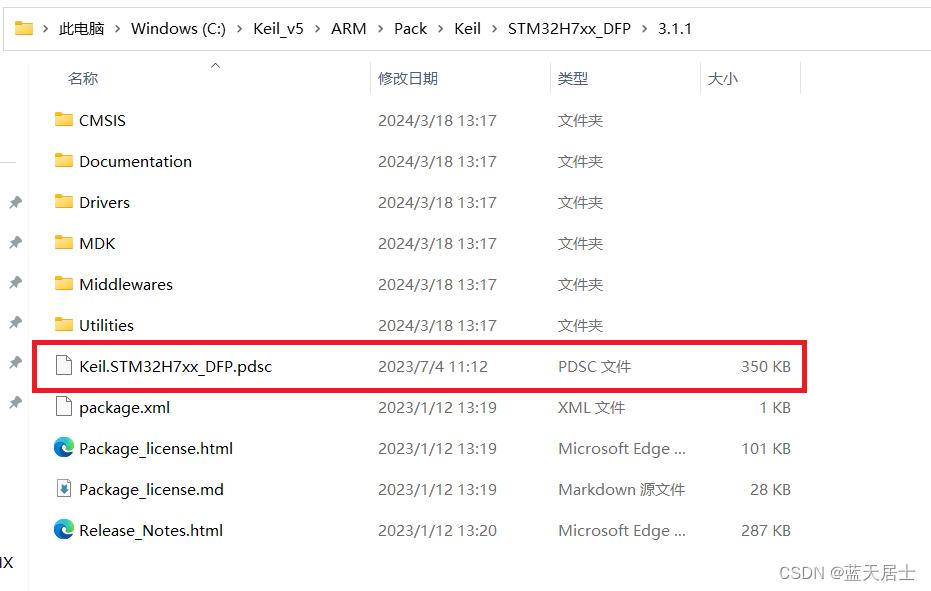
Task: Select the Documentation folder name
Action: click(135, 162)
